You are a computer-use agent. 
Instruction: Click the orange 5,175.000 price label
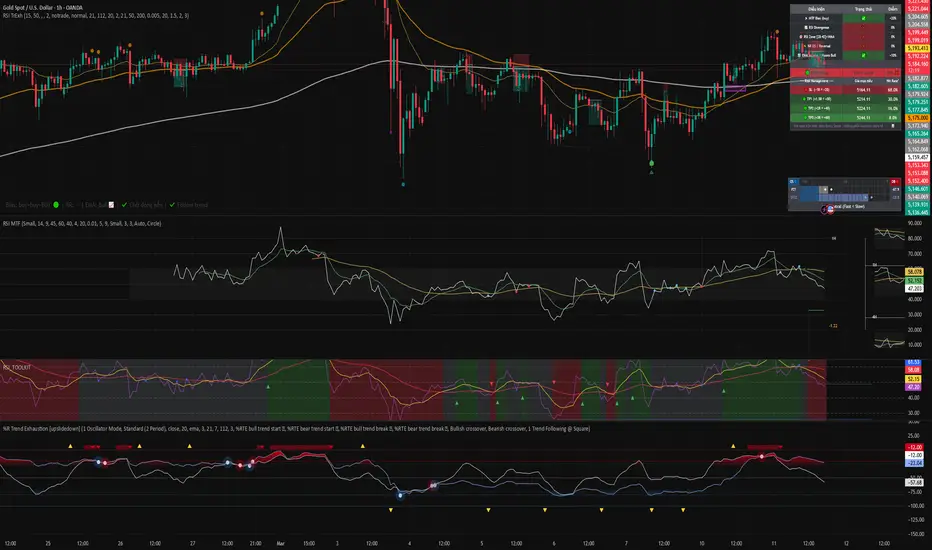click(918, 118)
